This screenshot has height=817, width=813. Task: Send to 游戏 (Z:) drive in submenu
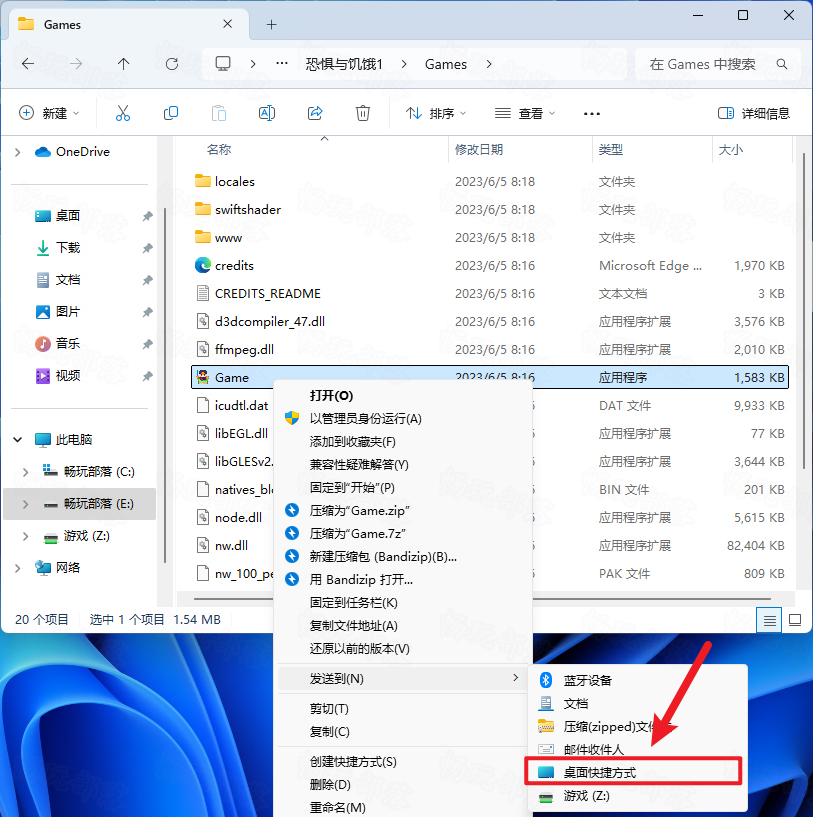[x=637, y=796]
